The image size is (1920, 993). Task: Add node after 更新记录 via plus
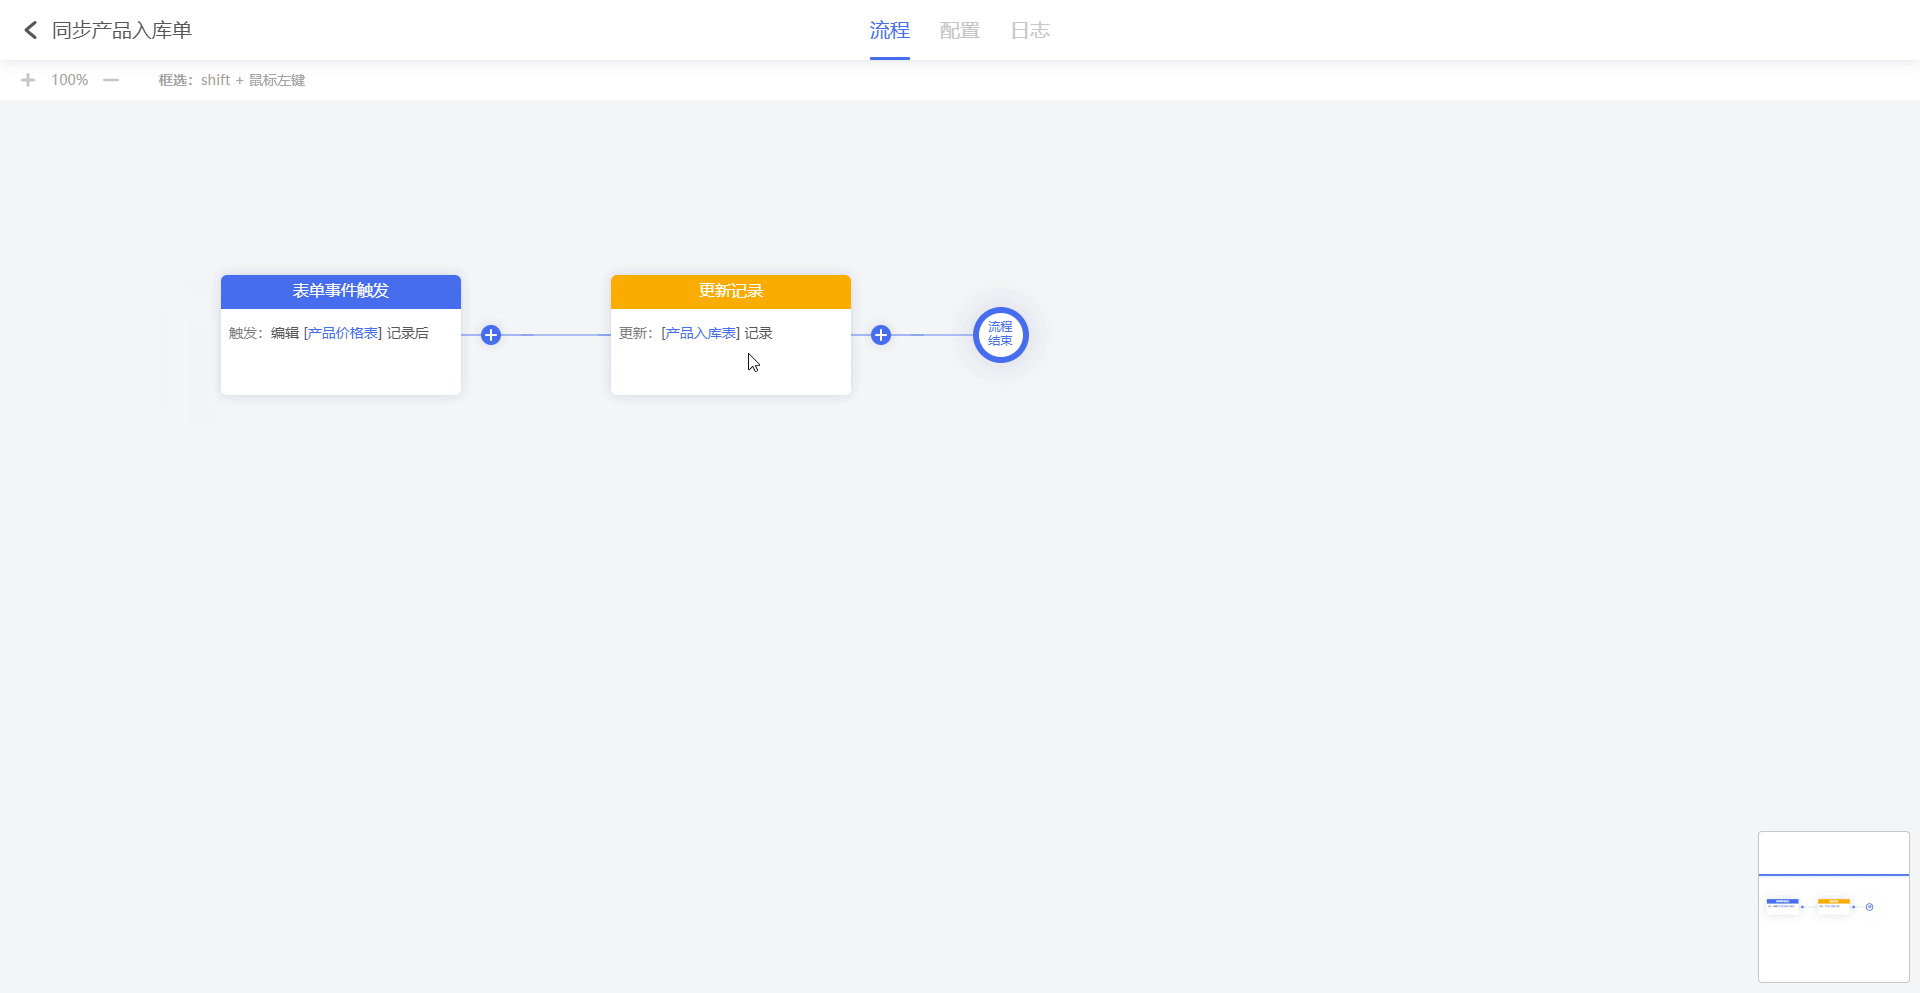(x=881, y=335)
